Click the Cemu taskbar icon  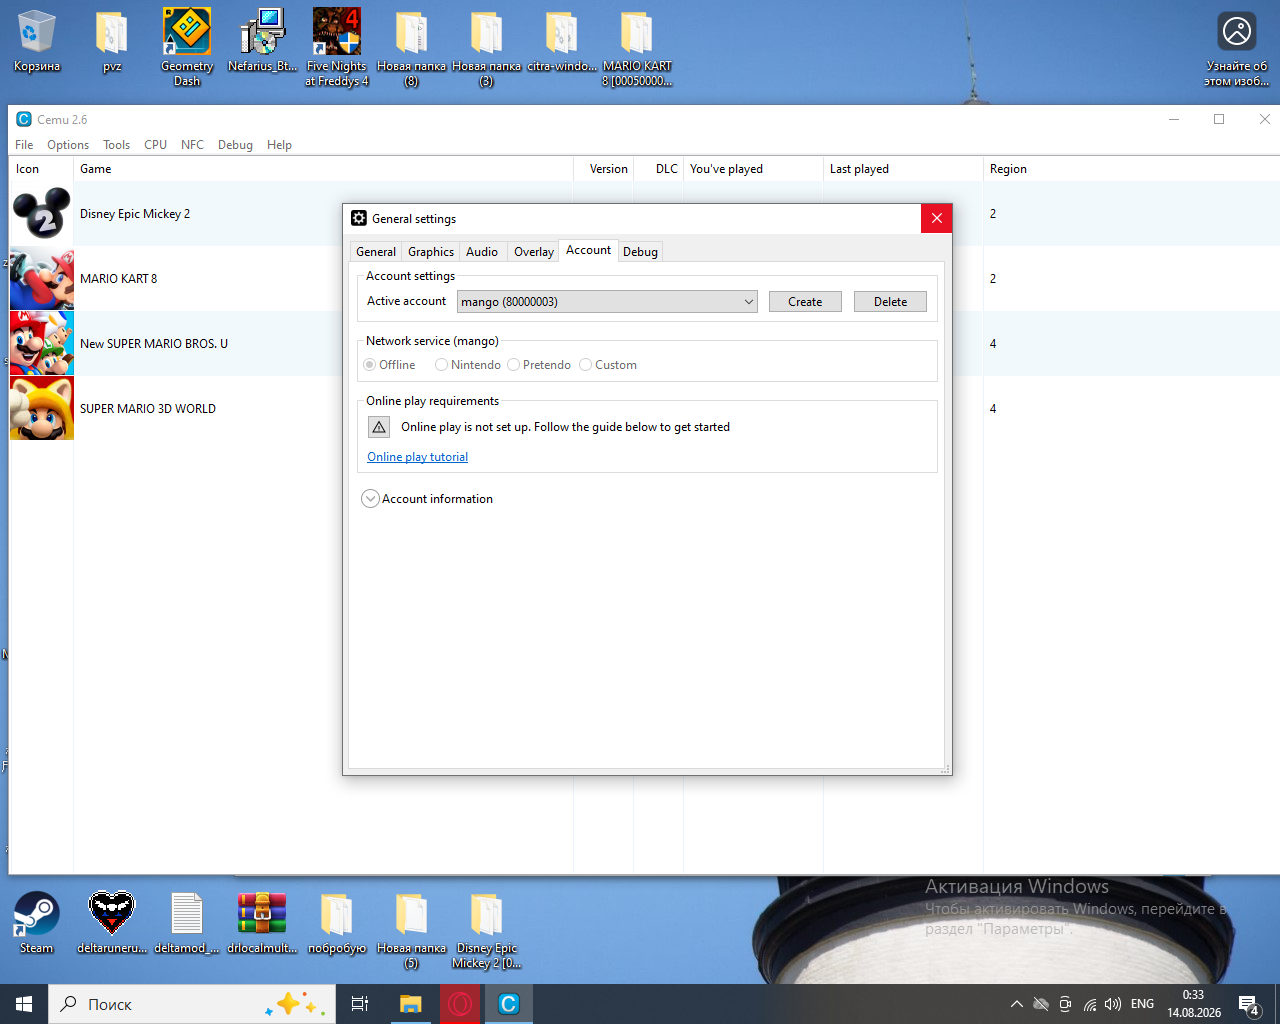pyautogui.click(x=509, y=1004)
